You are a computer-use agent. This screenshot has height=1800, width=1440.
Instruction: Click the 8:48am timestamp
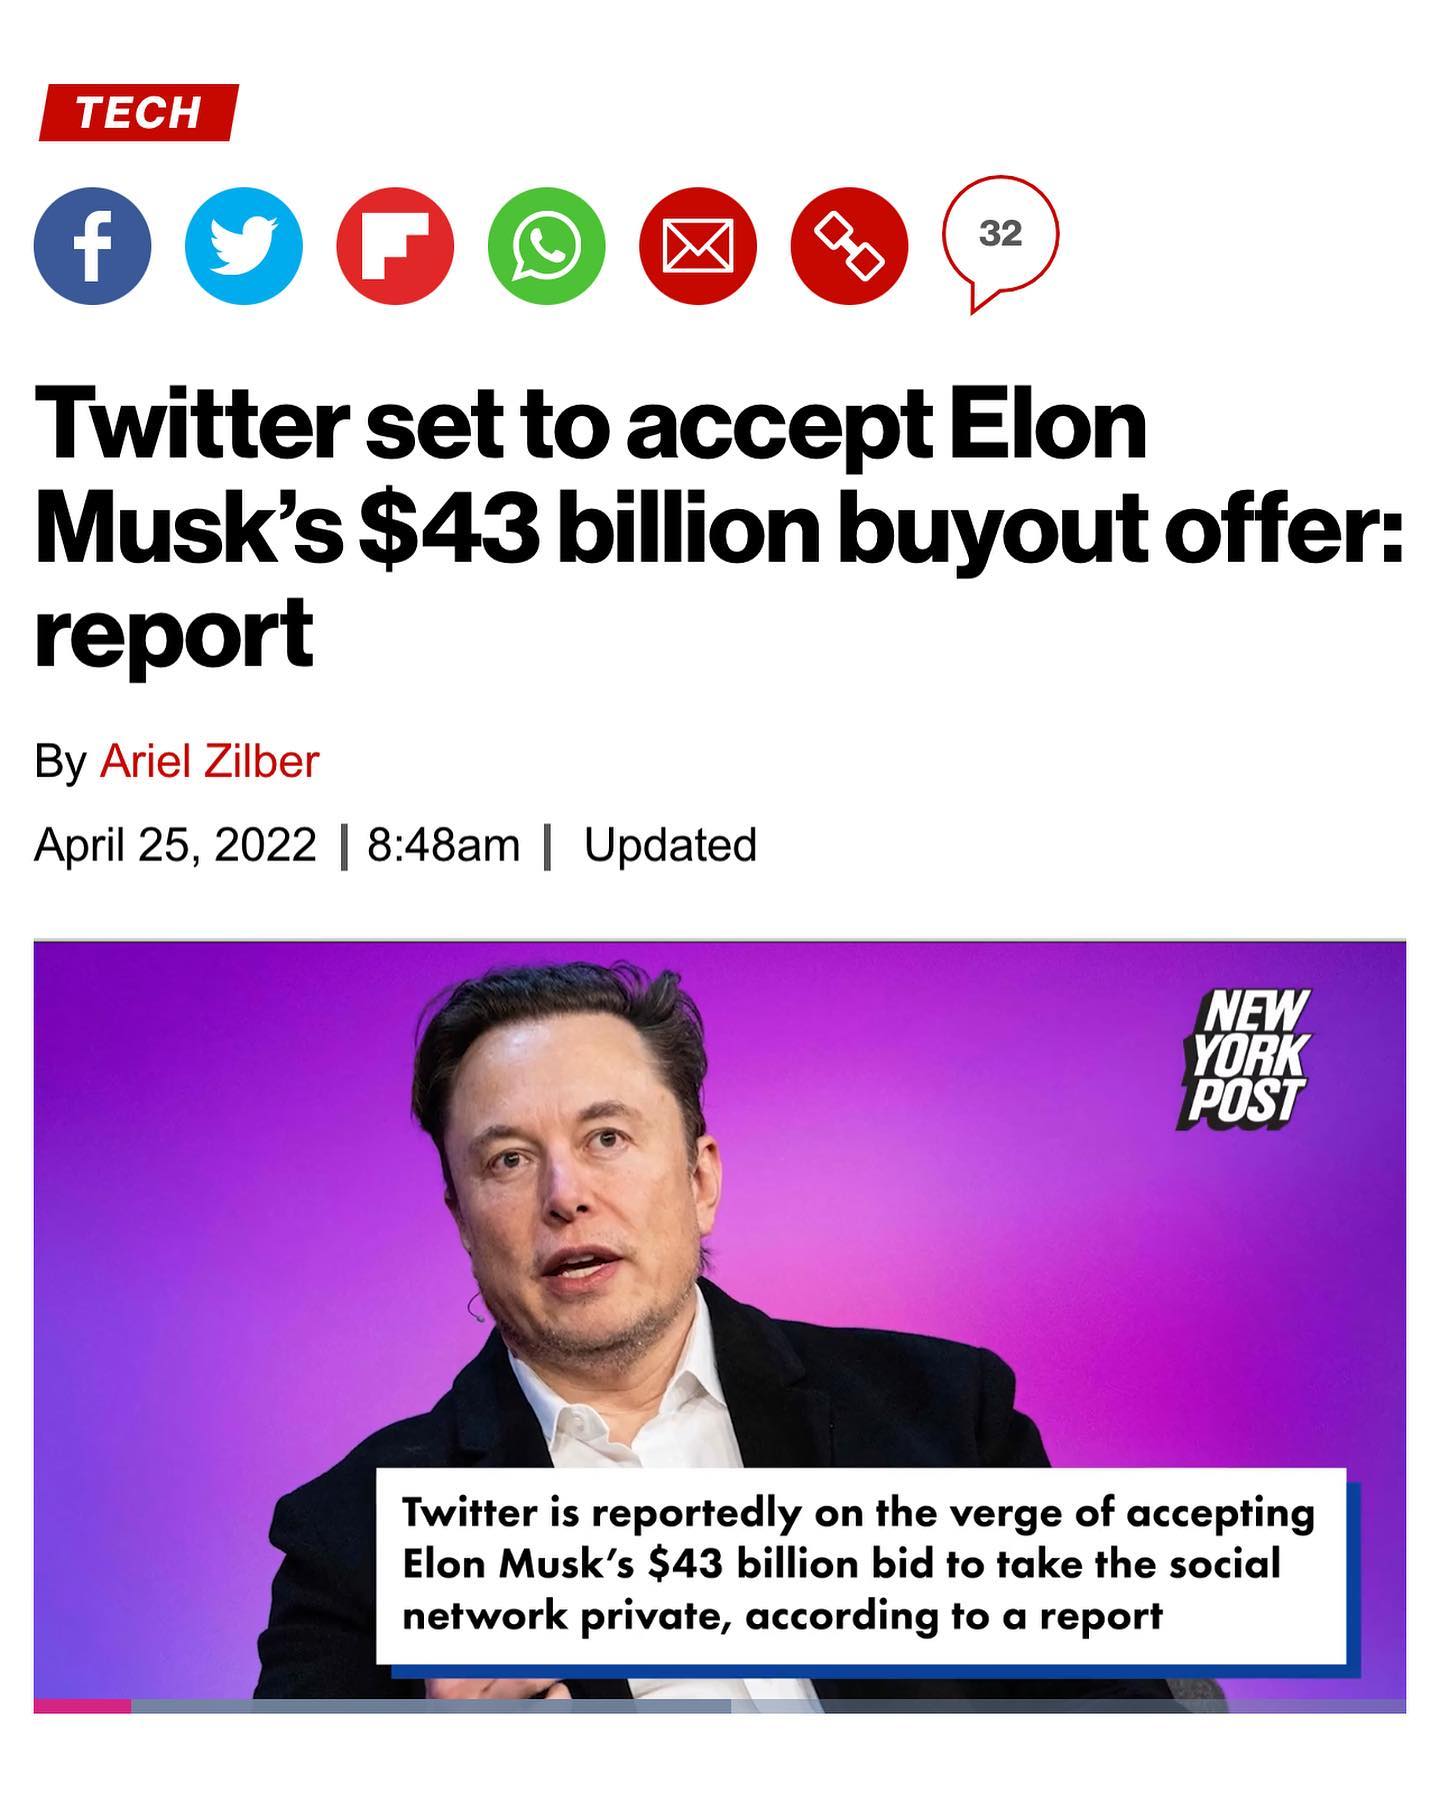point(443,845)
